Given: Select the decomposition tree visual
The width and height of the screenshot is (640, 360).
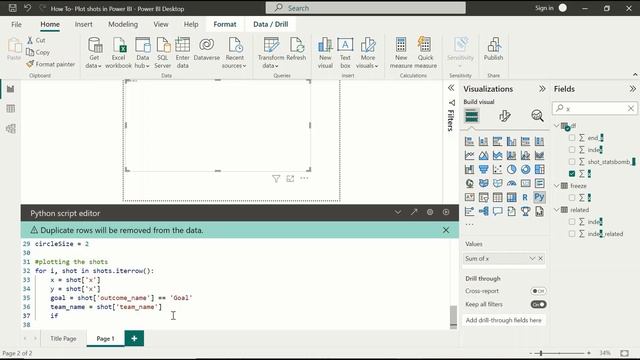Looking at the screenshot, I should 483,211.
